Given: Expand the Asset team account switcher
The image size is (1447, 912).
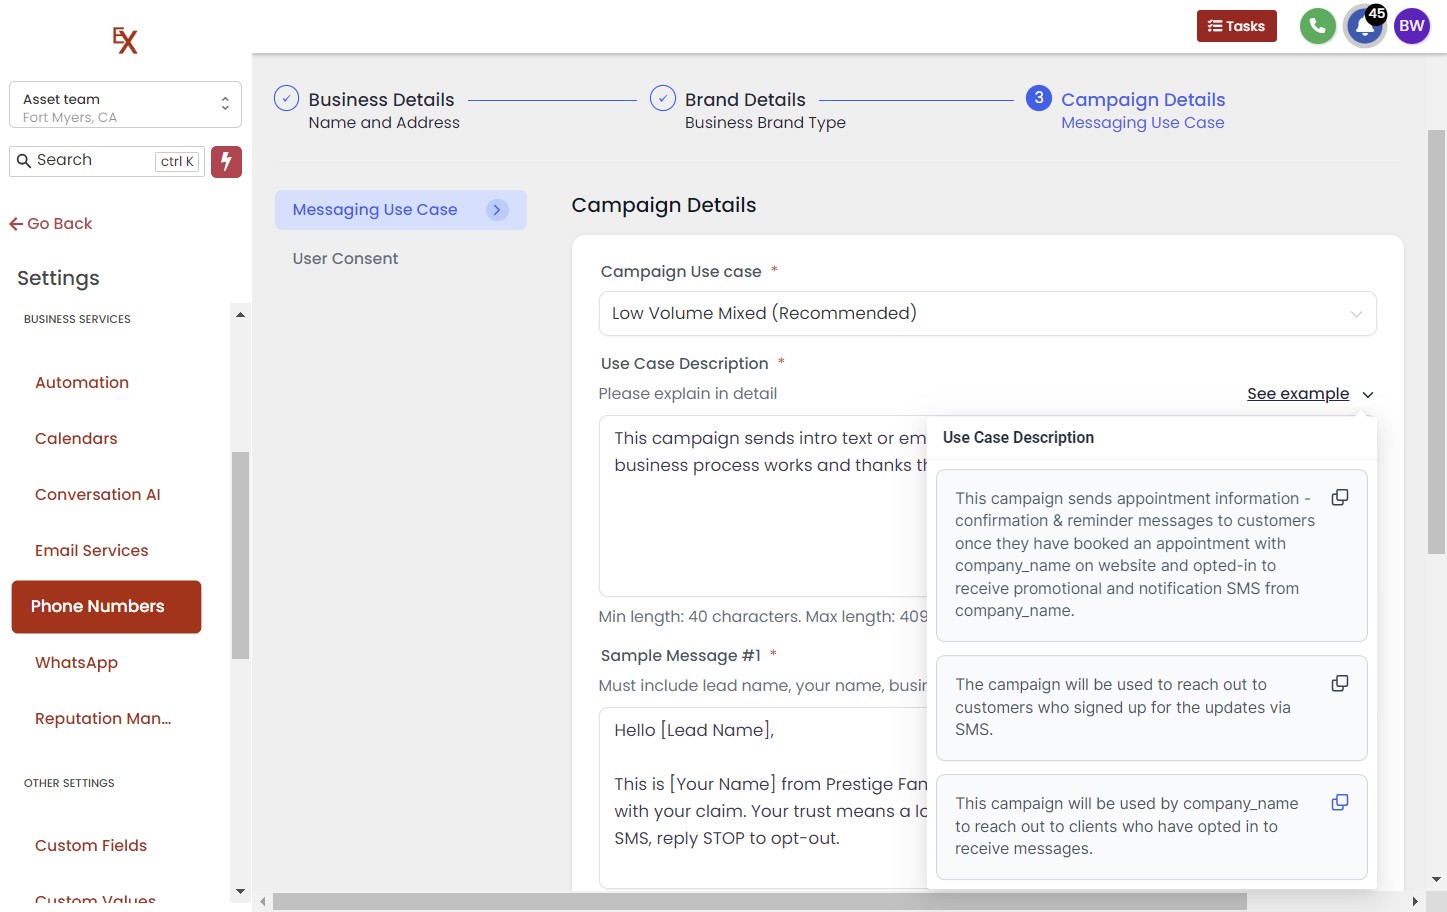Looking at the screenshot, I should [125, 105].
